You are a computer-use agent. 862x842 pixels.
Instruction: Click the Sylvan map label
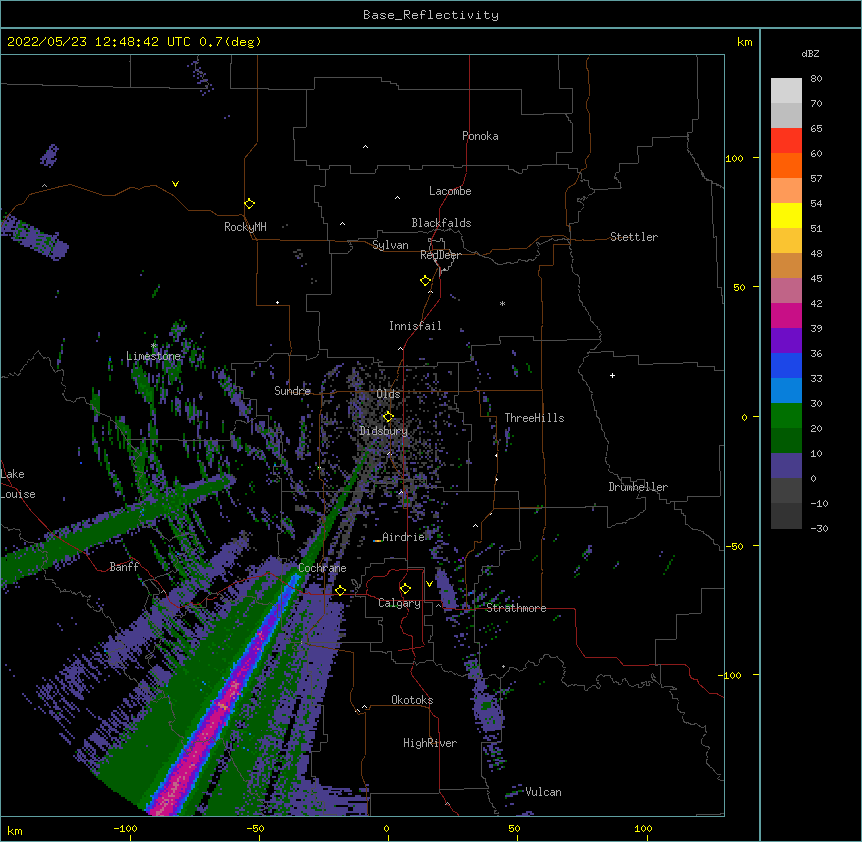click(x=390, y=245)
